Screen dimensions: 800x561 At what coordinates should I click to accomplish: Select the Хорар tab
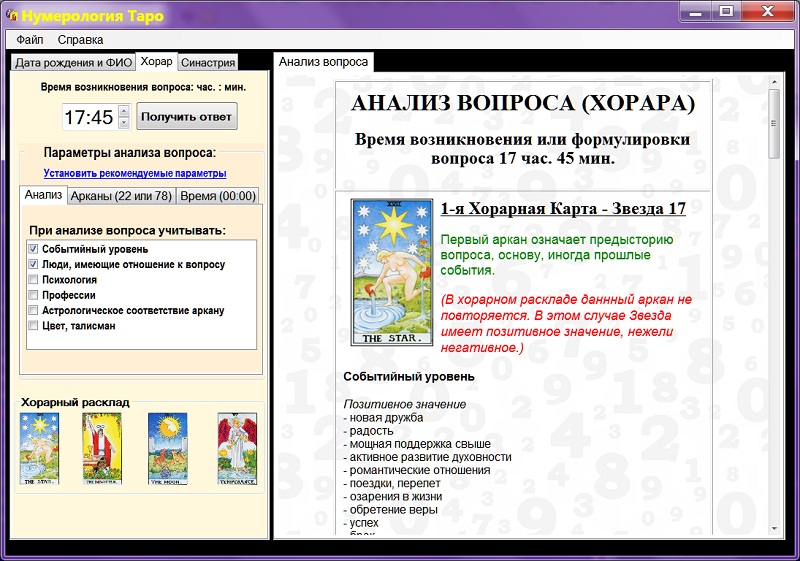[x=157, y=62]
